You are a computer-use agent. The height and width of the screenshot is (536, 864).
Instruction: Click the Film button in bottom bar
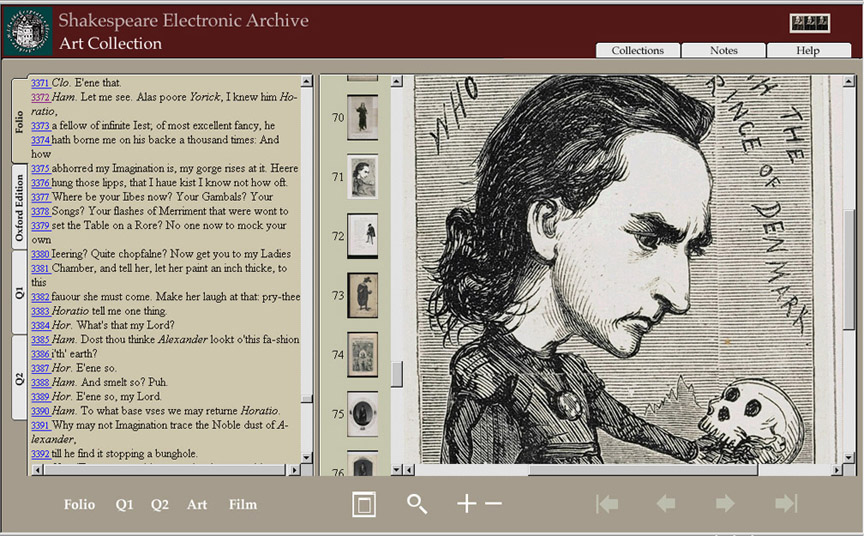click(x=243, y=505)
